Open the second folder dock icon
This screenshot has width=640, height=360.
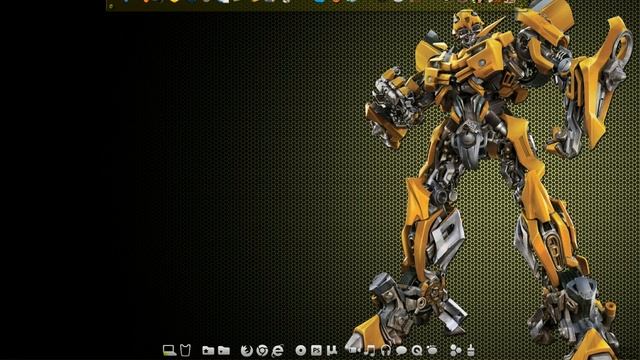coord(224,350)
